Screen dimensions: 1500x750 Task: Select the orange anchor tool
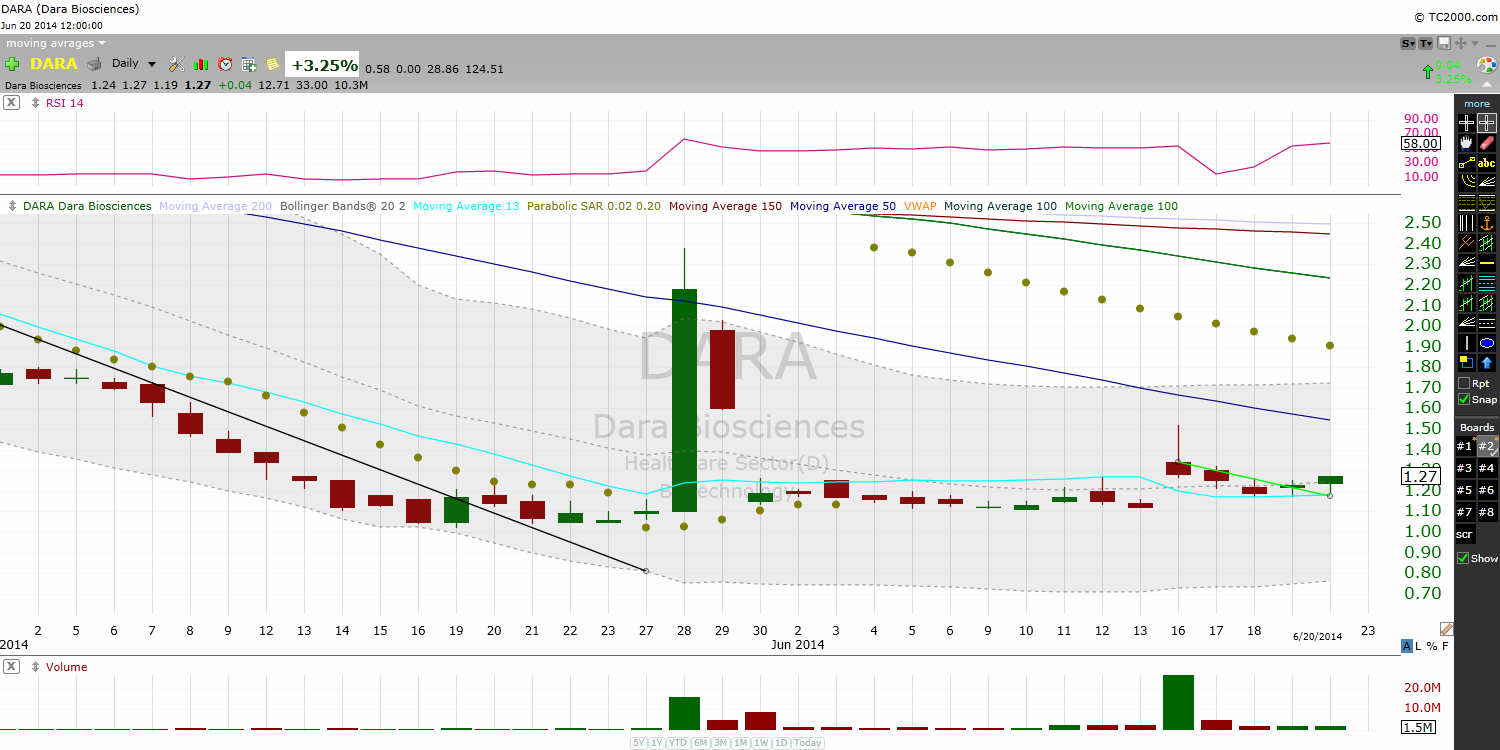pos(1487,223)
